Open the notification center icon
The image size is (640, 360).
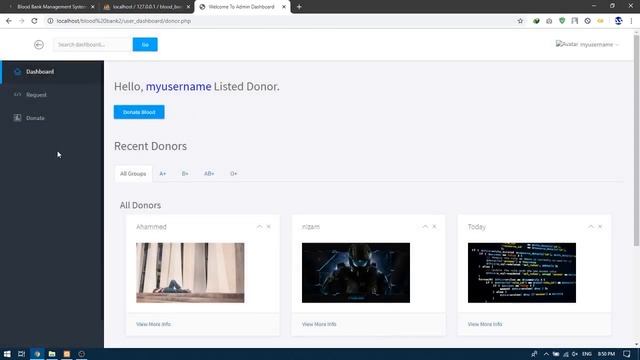click(x=627, y=354)
